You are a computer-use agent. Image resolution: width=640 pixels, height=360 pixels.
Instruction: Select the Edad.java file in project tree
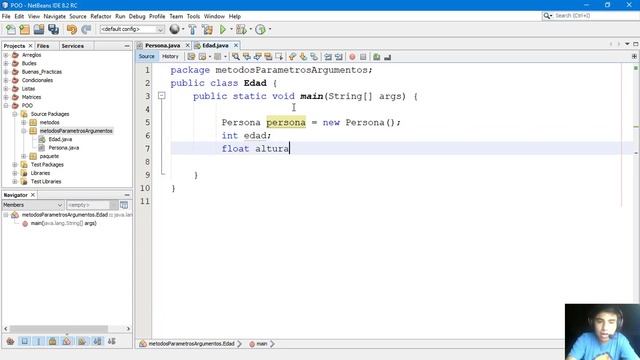60,139
